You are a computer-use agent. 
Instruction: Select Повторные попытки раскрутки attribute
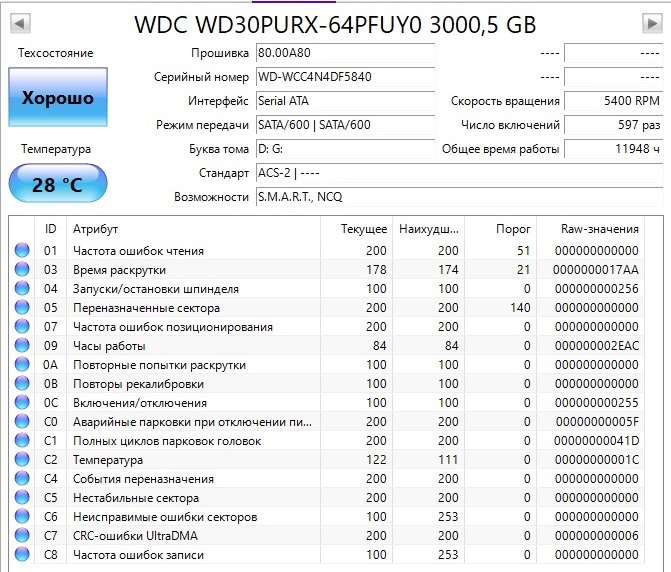coord(159,365)
